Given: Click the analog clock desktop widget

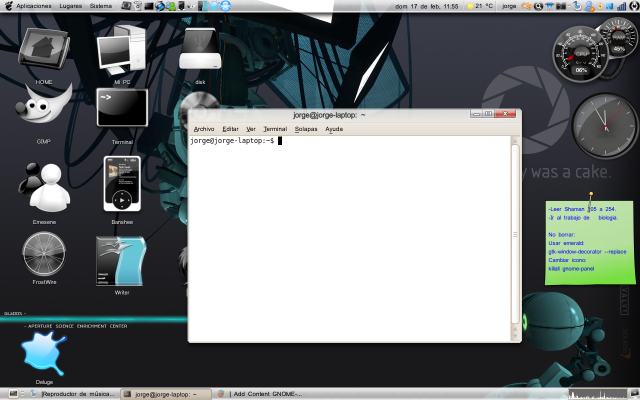Looking at the screenshot, I should click(x=605, y=126).
